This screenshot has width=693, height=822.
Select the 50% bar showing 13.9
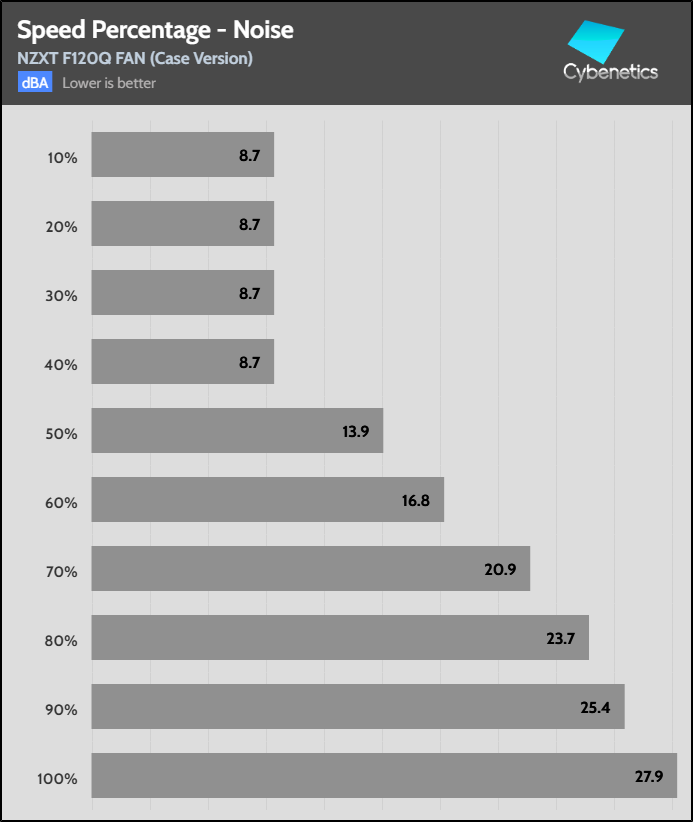237,431
